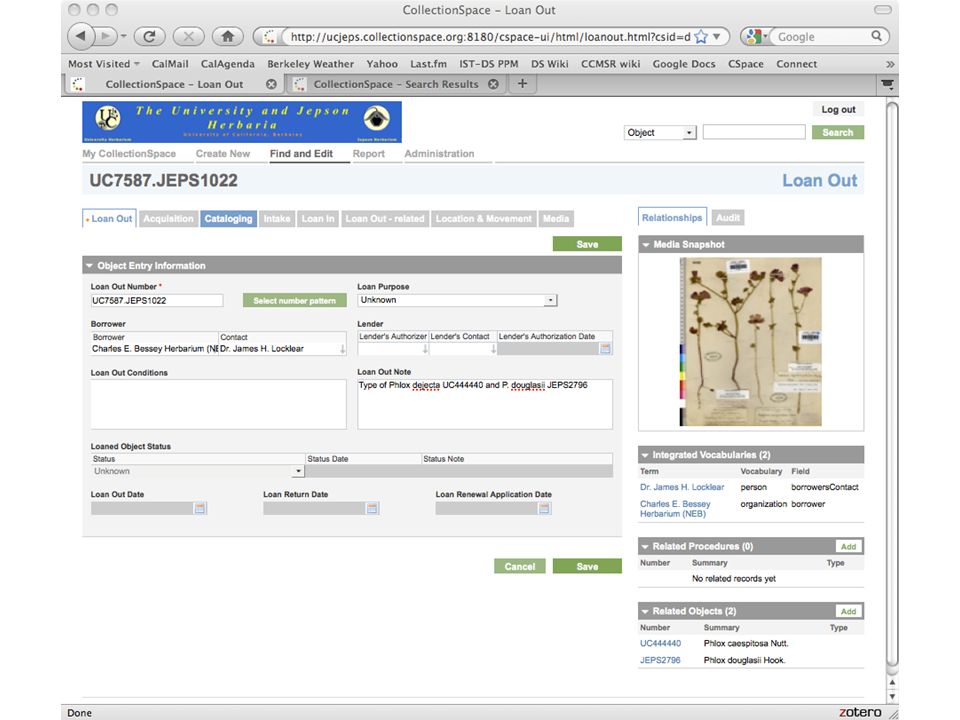Click the Loan Out Note text area
The width and height of the screenshot is (960, 720).
[485, 404]
